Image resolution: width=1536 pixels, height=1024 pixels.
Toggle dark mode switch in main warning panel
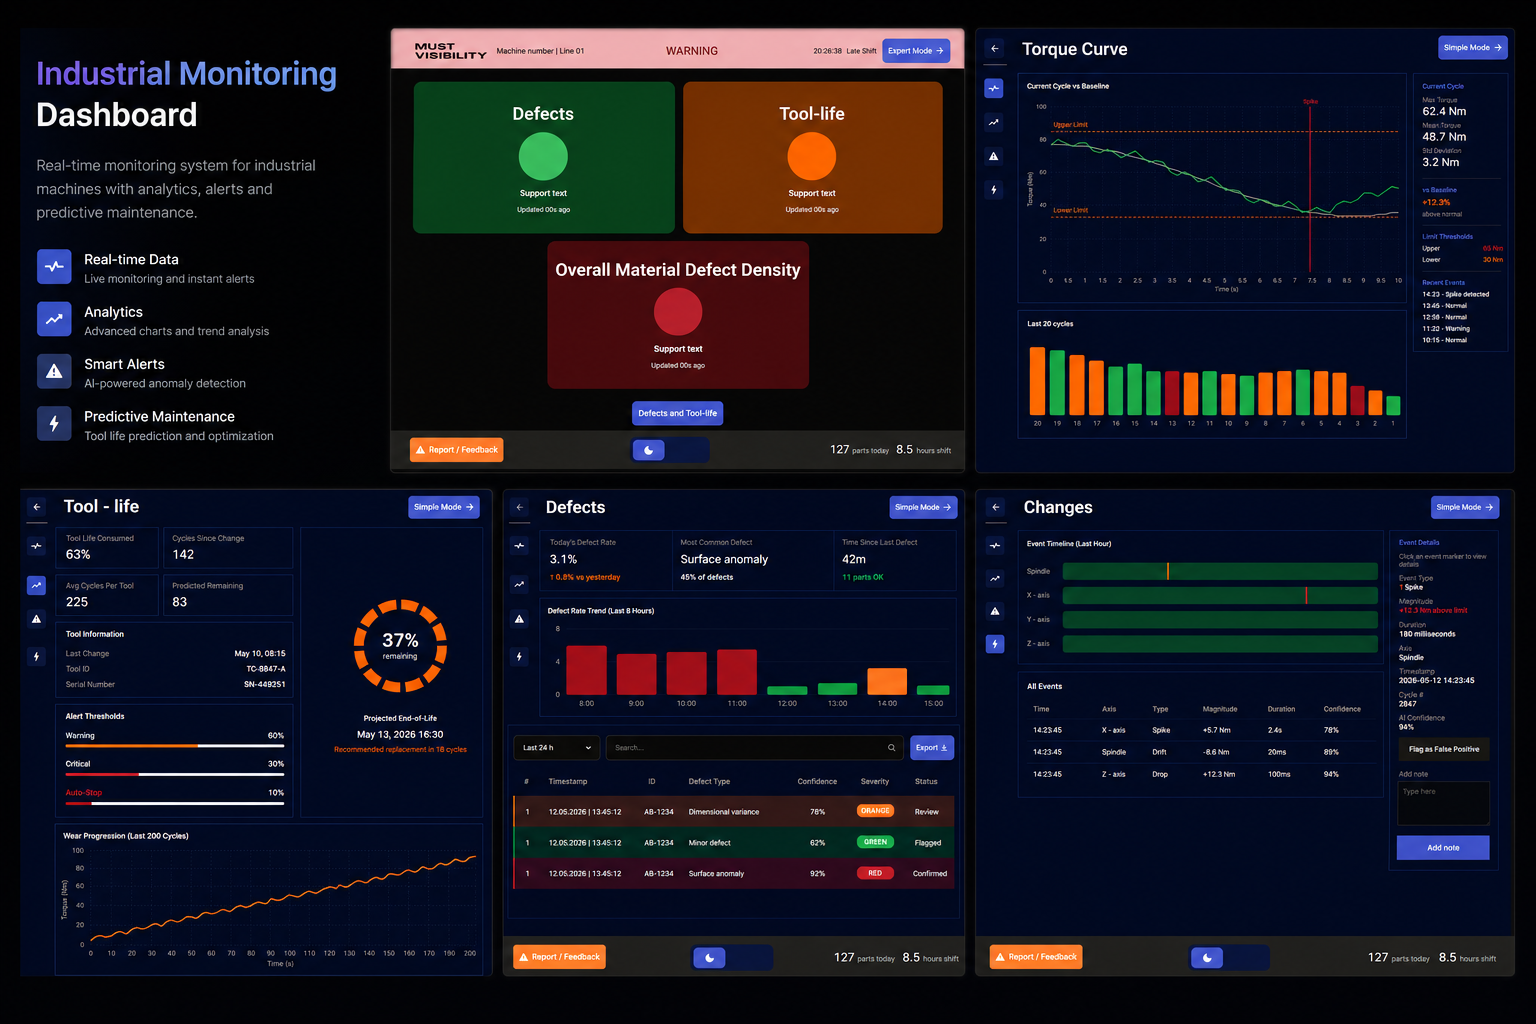pyautogui.click(x=670, y=450)
